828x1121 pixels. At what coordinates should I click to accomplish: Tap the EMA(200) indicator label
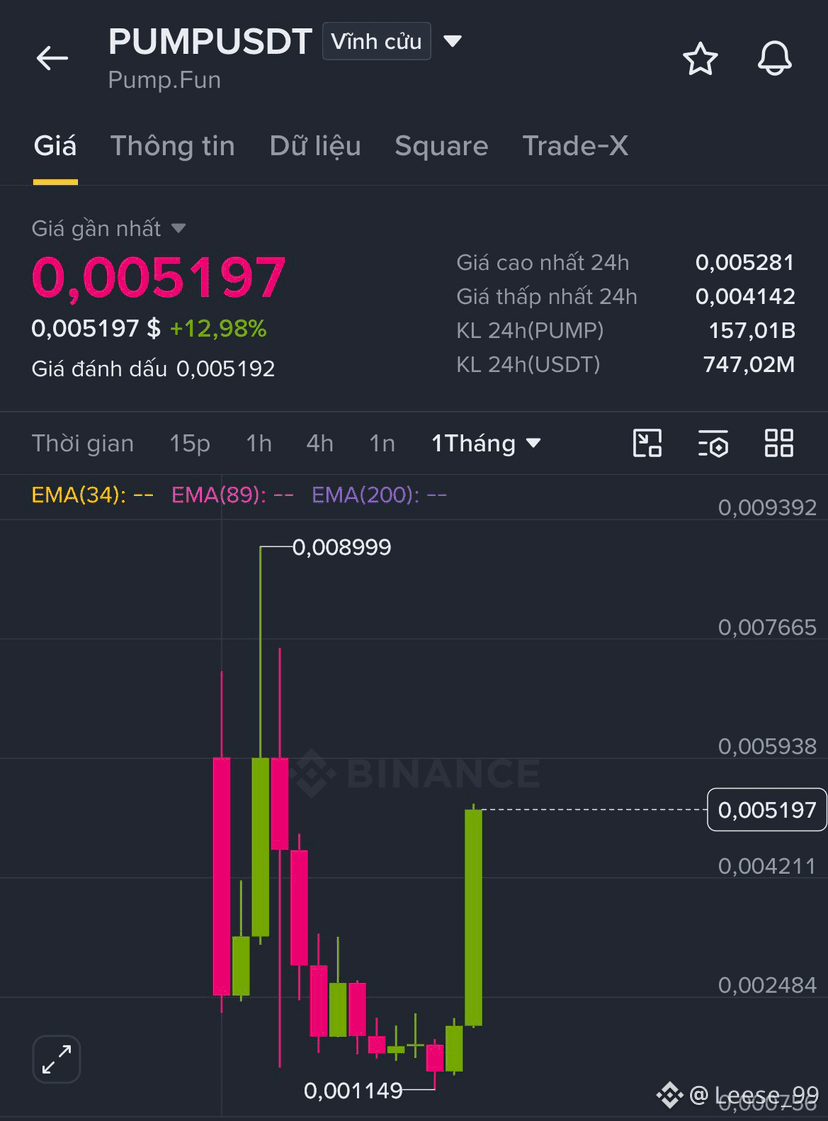(x=379, y=495)
